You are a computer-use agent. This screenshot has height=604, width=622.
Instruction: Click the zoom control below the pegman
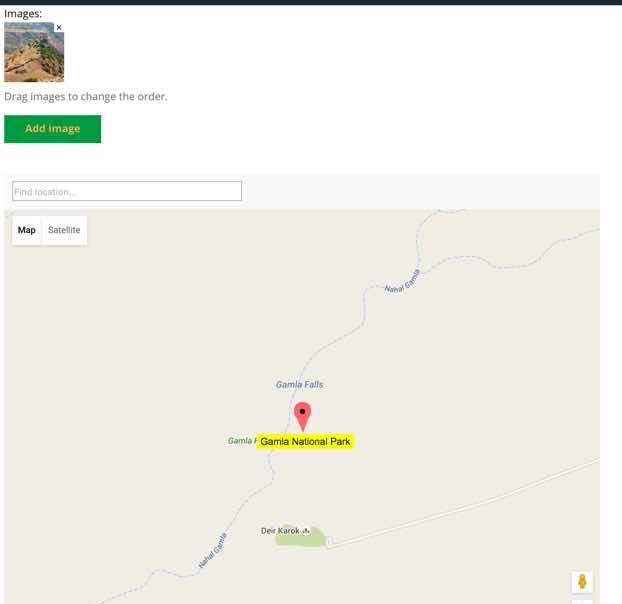(582, 602)
